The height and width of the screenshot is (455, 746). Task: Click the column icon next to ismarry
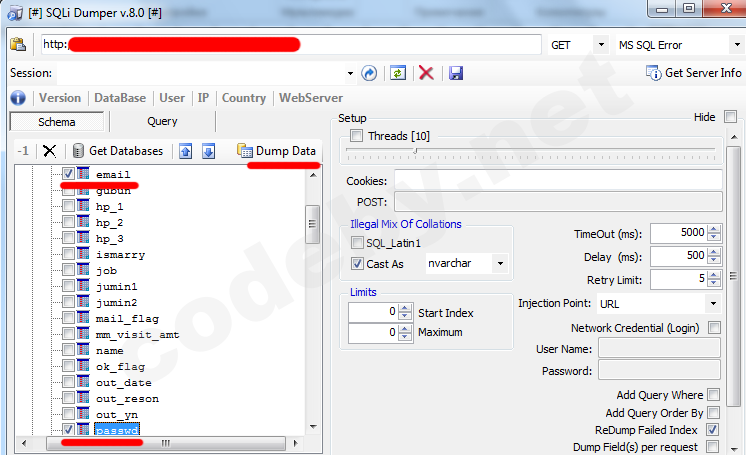coord(83,254)
